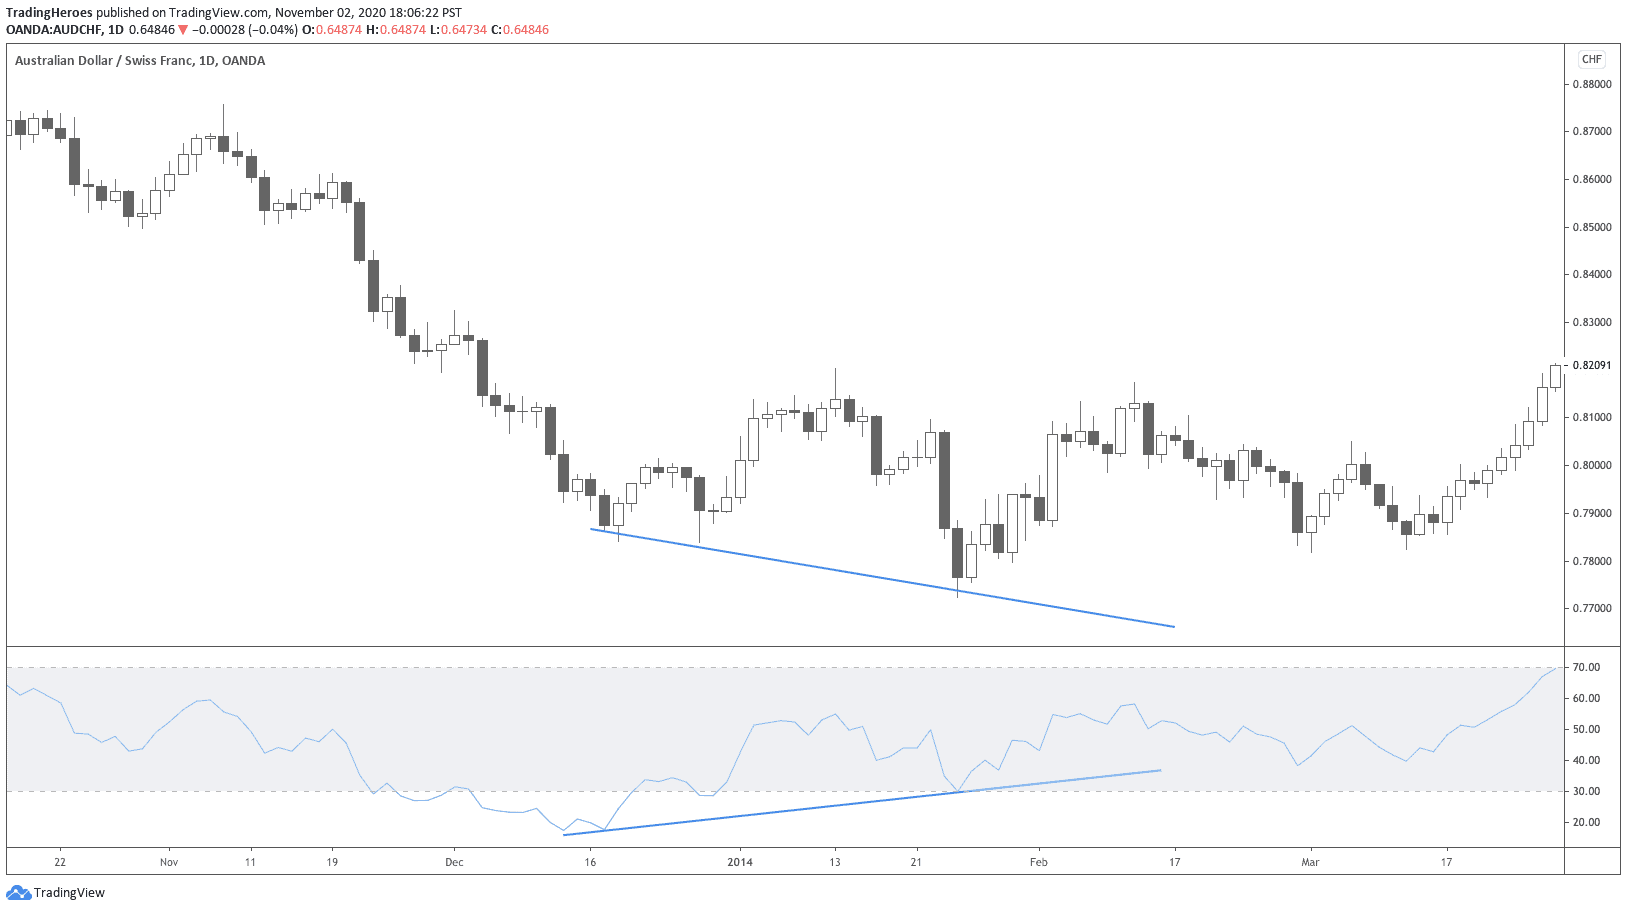This screenshot has width=1627, height=911.
Task: Click the RSI 60.00 axis label
Action: click(x=1586, y=698)
